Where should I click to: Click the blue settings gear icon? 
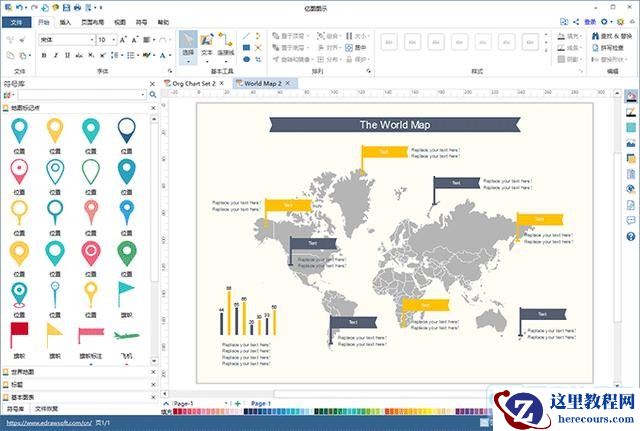pos(604,22)
